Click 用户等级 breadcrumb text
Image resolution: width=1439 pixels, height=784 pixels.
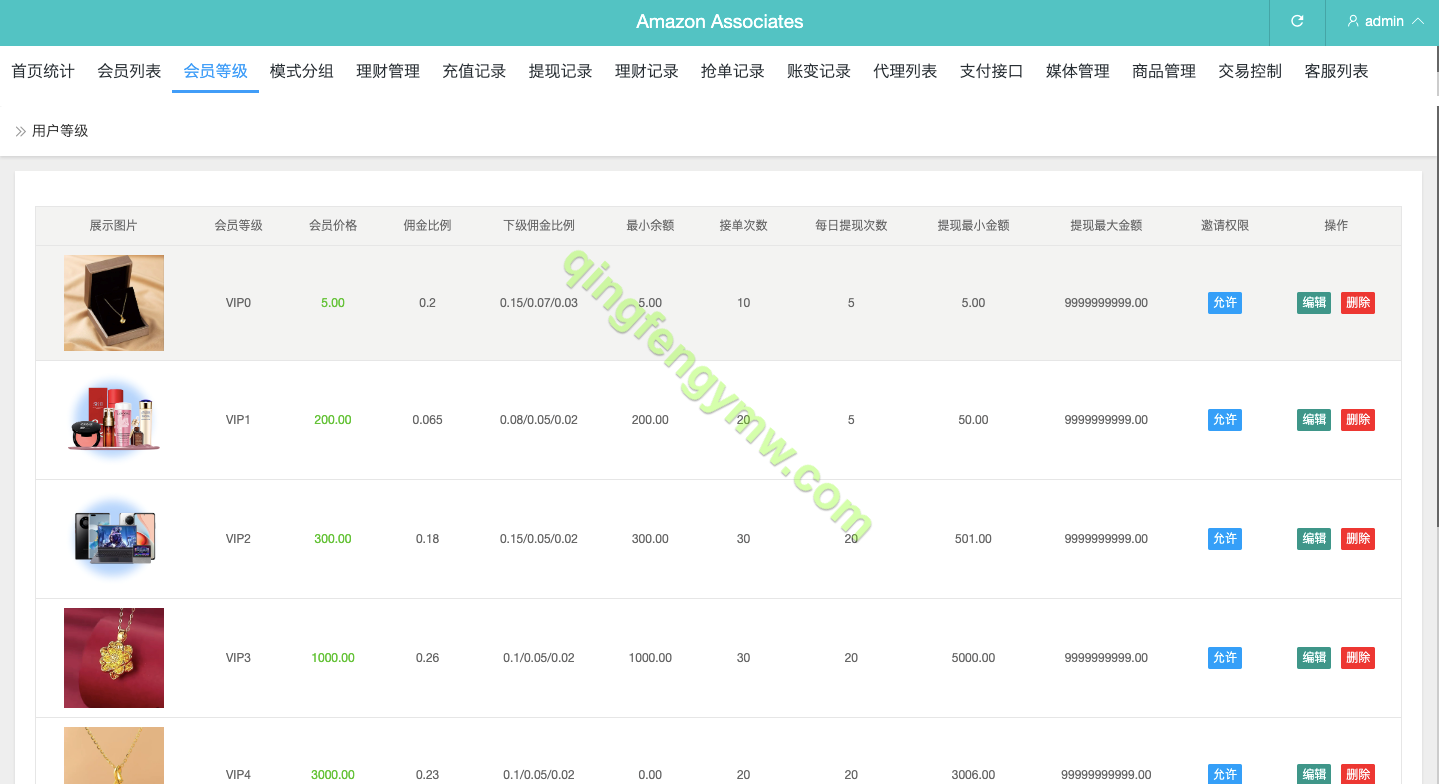pyautogui.click(x=60, y=131)
